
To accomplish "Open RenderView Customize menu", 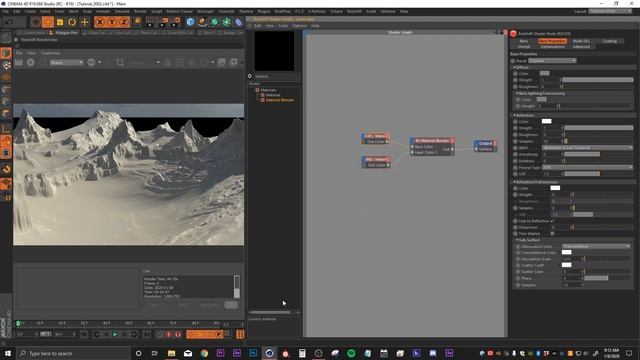I will [51, 53].
